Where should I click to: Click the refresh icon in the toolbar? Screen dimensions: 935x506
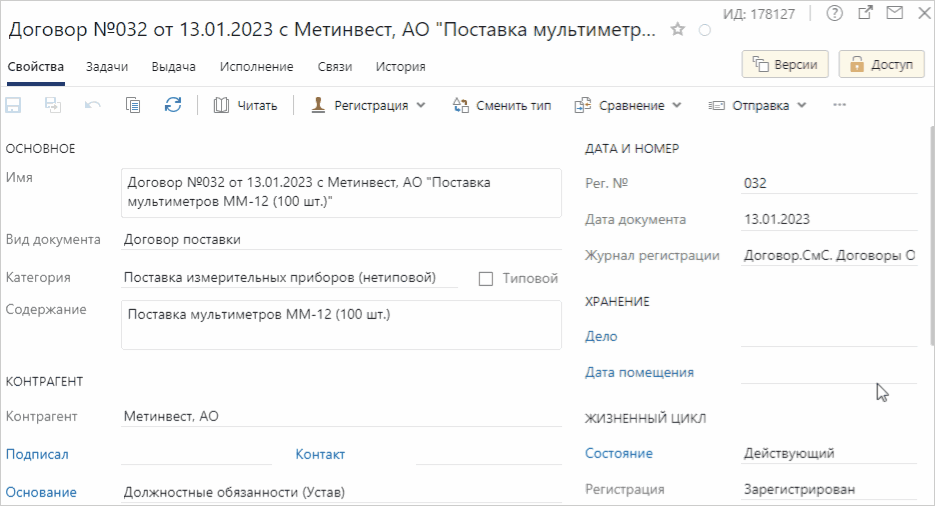173,105
